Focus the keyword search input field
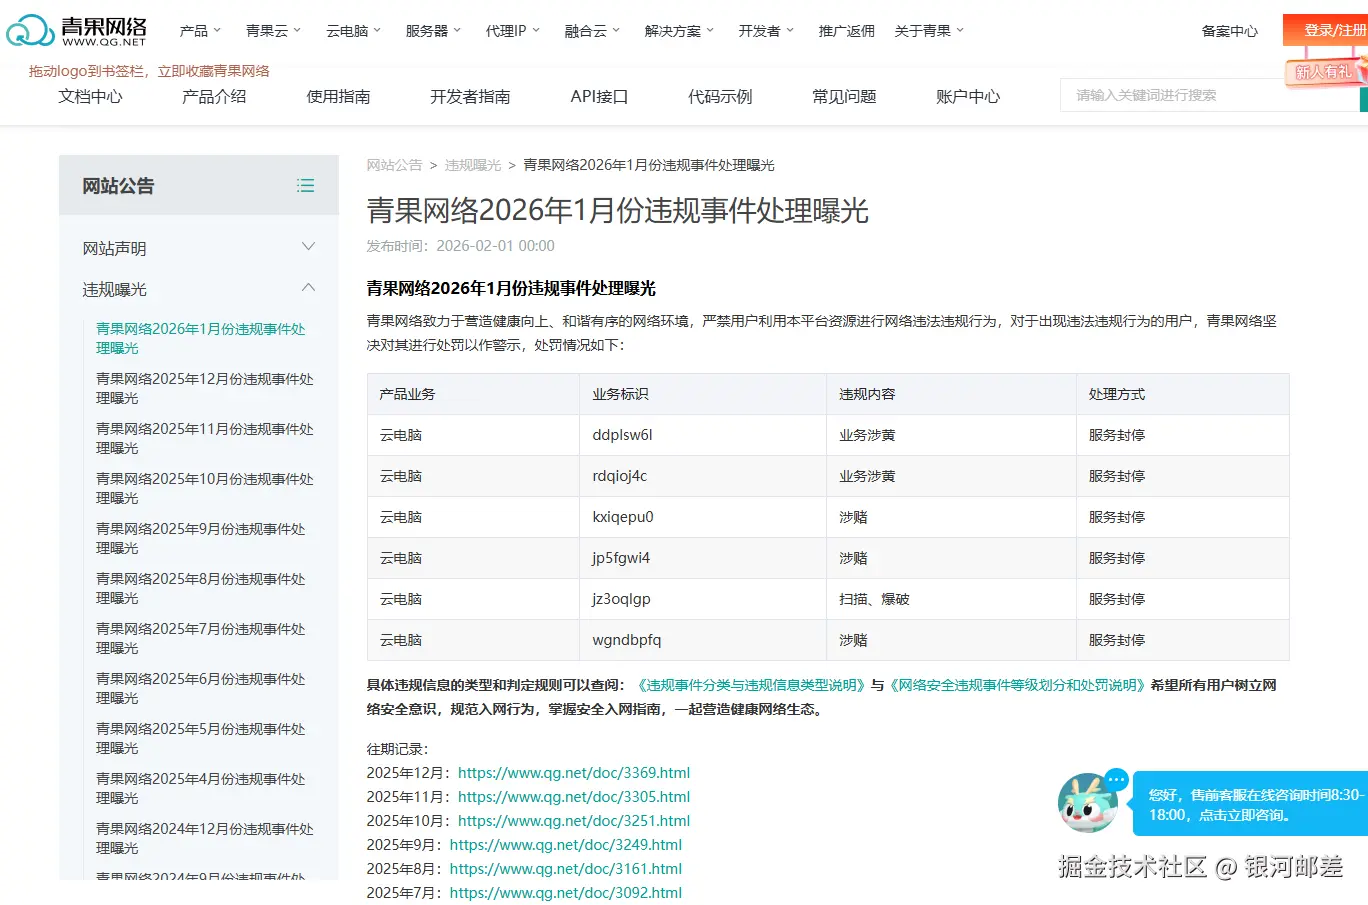Screen dimensions: 1368x905 coord(1210,95)
